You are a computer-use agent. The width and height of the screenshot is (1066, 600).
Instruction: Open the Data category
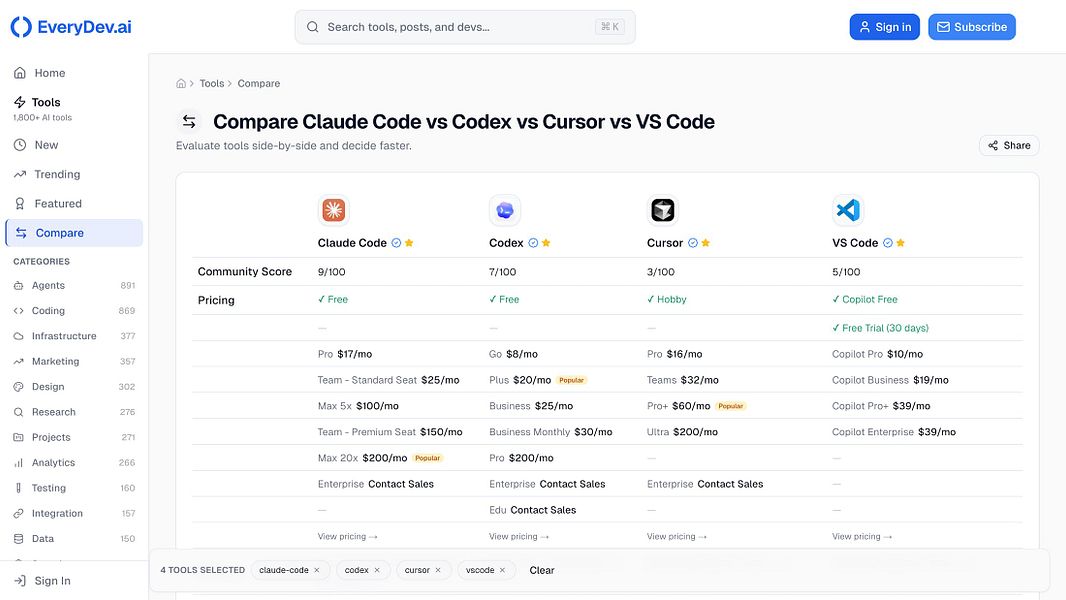tap(74, 538)
